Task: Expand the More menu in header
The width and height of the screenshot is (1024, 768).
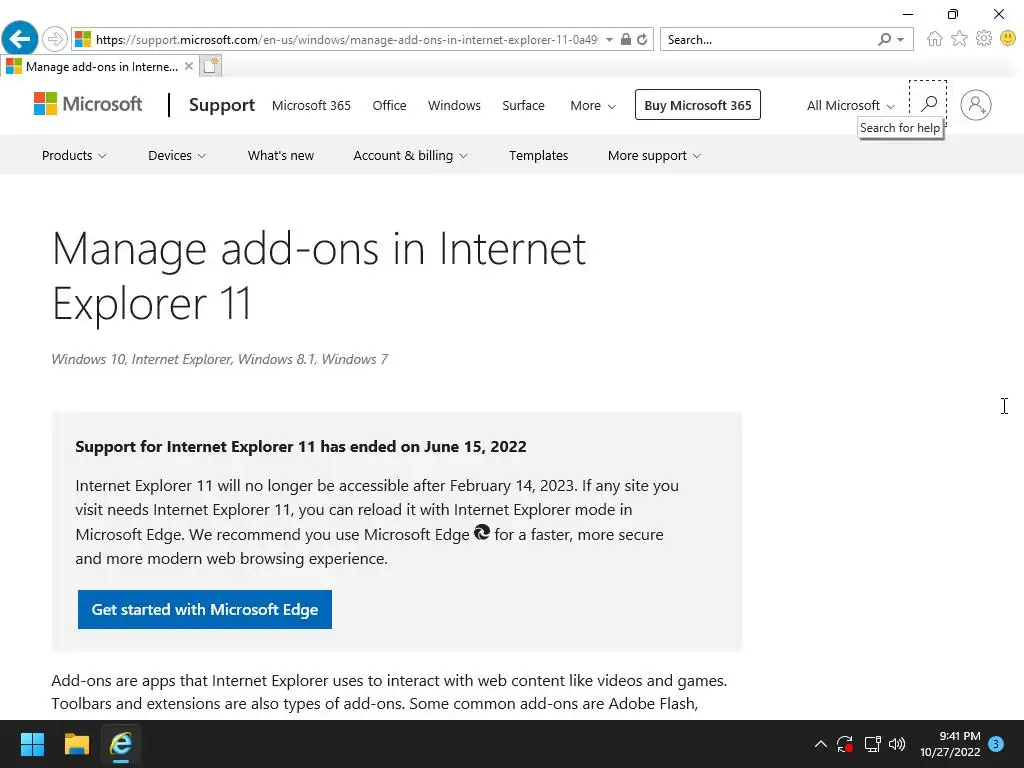Action: (x=592, y=105)
